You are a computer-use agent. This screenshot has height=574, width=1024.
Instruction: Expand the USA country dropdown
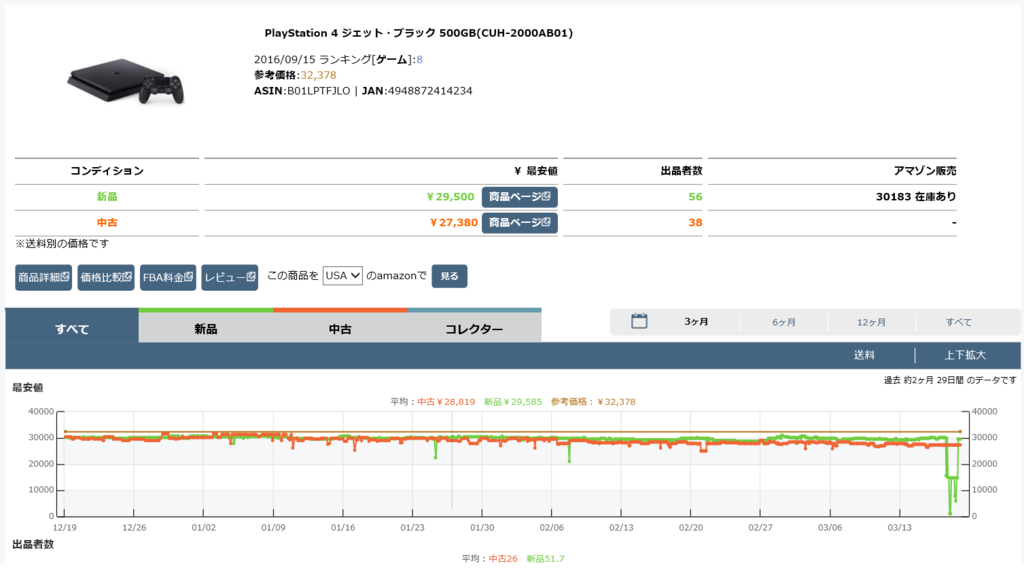click(x=342, y=276)
